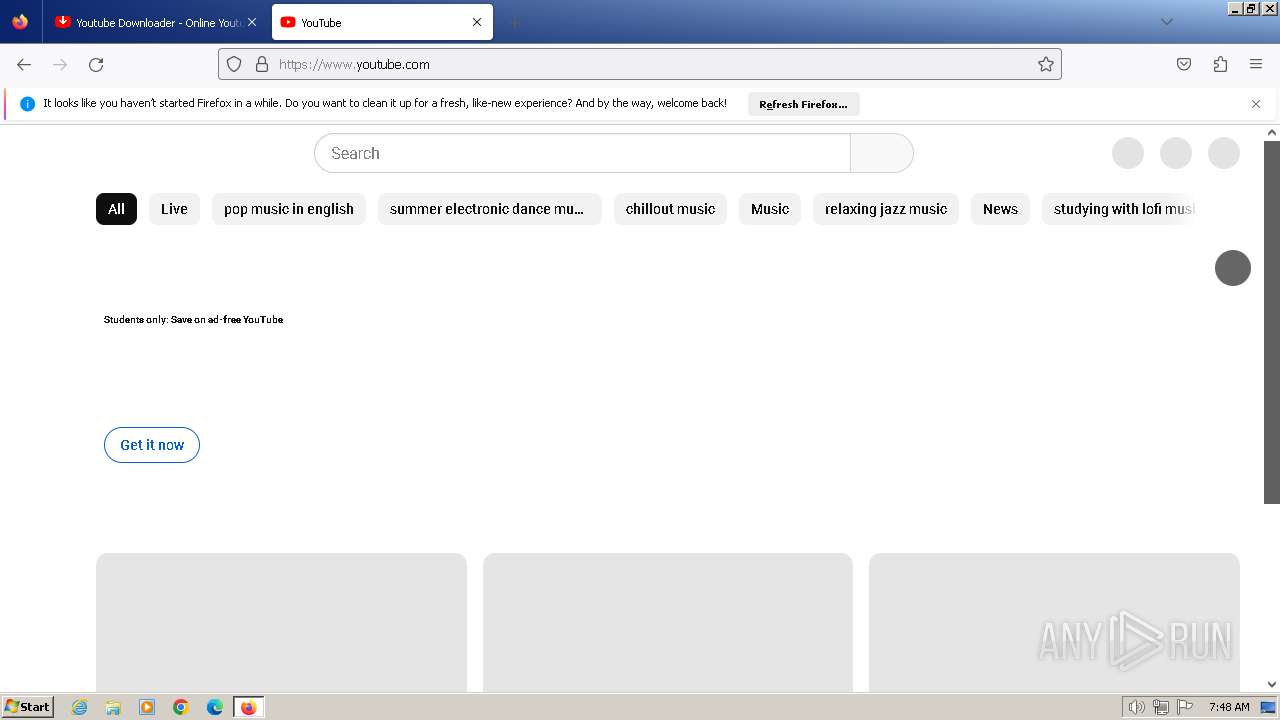
Task: Click info icon in notification bar
Action: (x=27, y=104)
